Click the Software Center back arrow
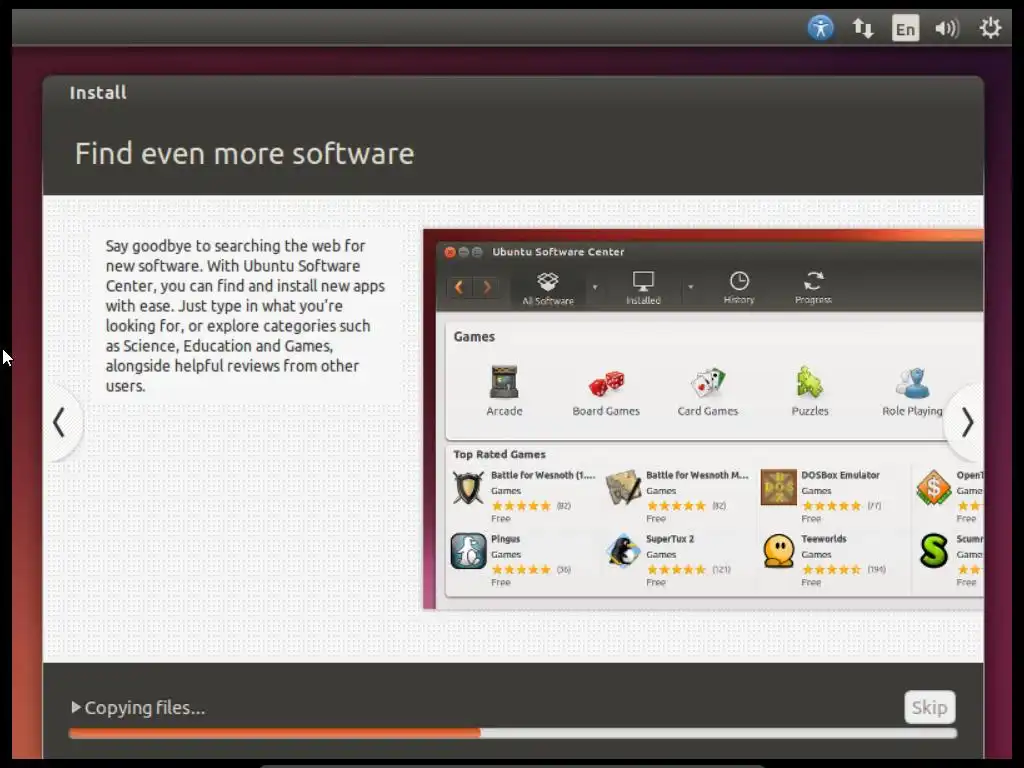Image resolution: width=1024 pixels, height=768 pixels. pos(460,287)
